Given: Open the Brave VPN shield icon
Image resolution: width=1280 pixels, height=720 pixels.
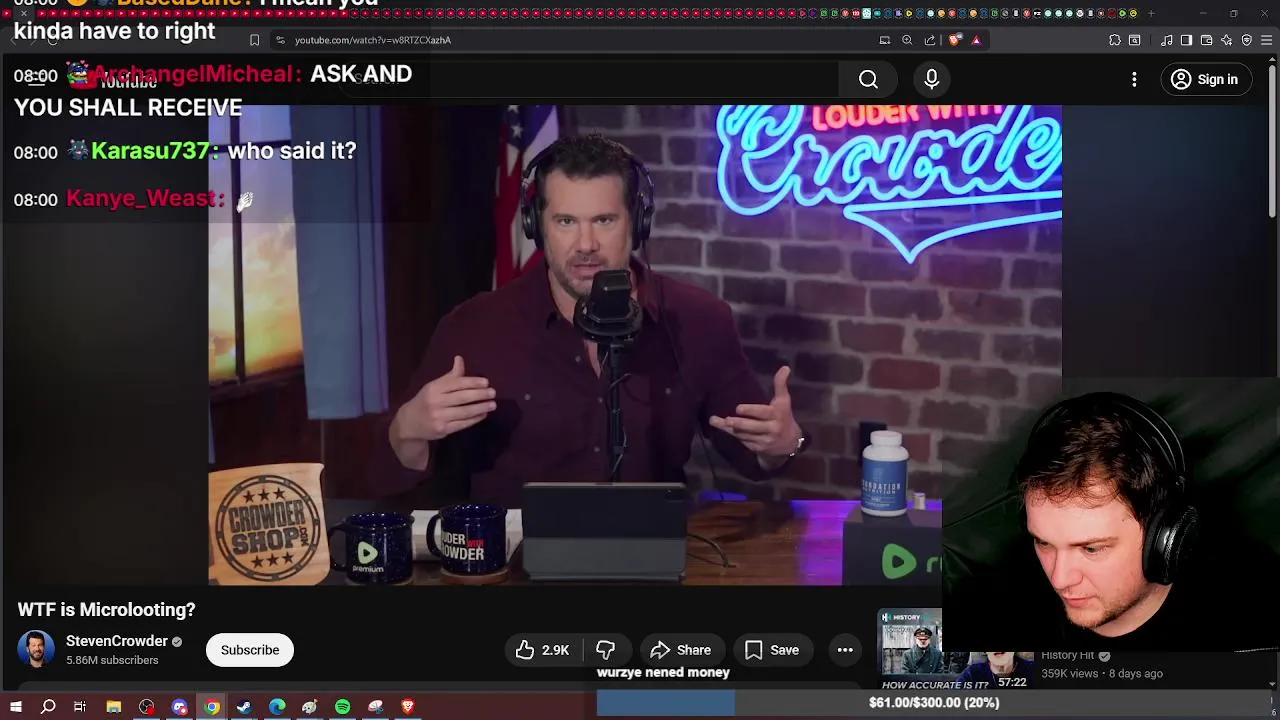Looking at the screenshot, I should click(1247, 40).
